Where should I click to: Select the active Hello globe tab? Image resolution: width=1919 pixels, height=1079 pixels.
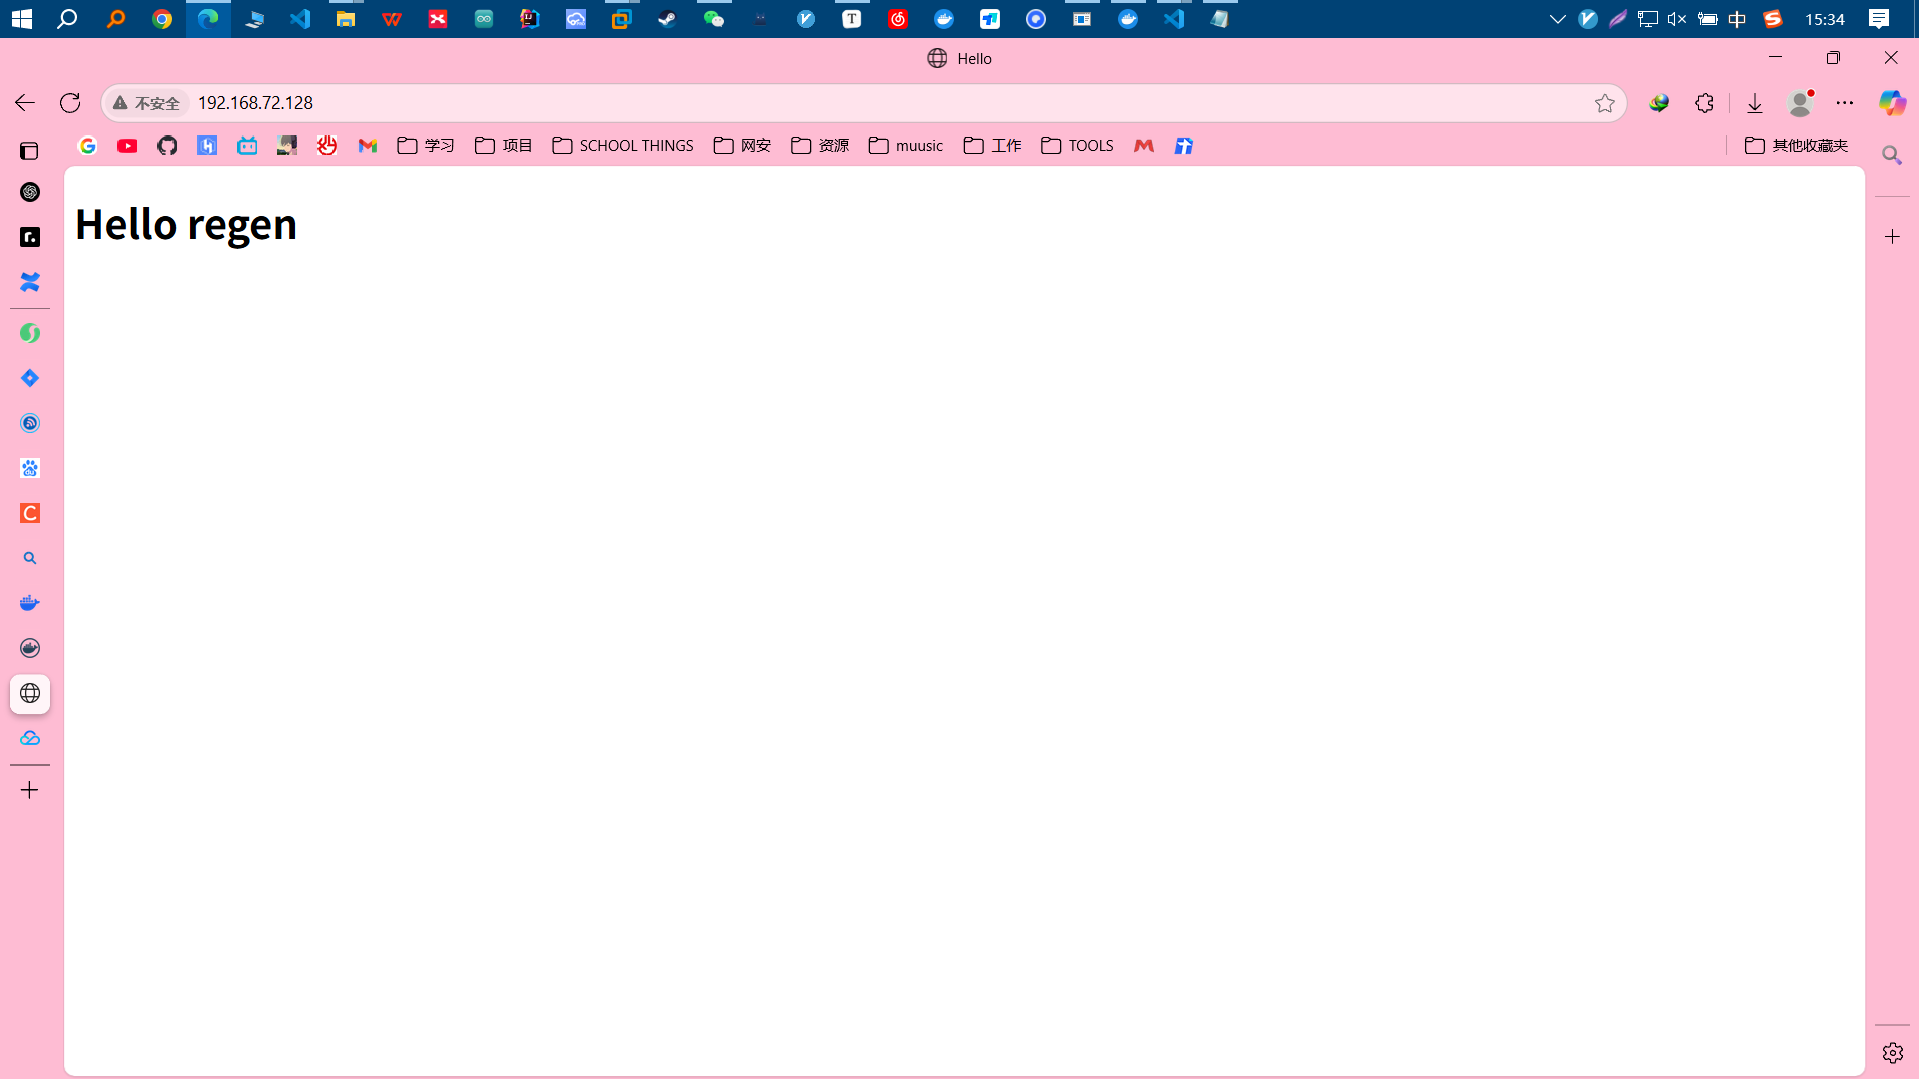pyautogui.click(x=30, y=693)
